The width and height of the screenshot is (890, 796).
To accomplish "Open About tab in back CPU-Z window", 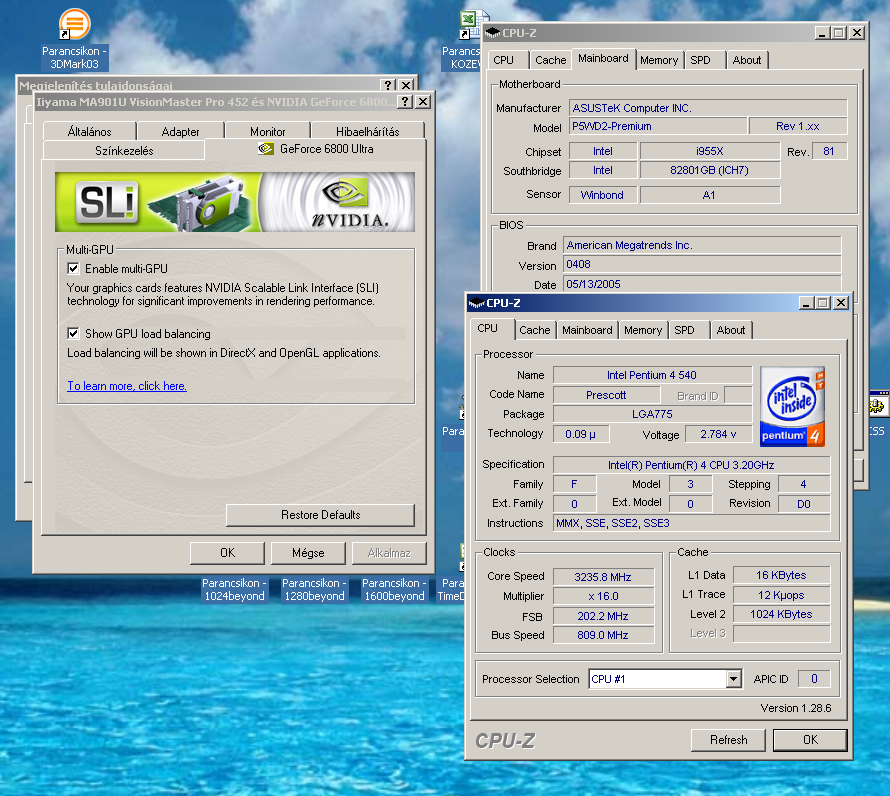I will (x=747, y=60).
